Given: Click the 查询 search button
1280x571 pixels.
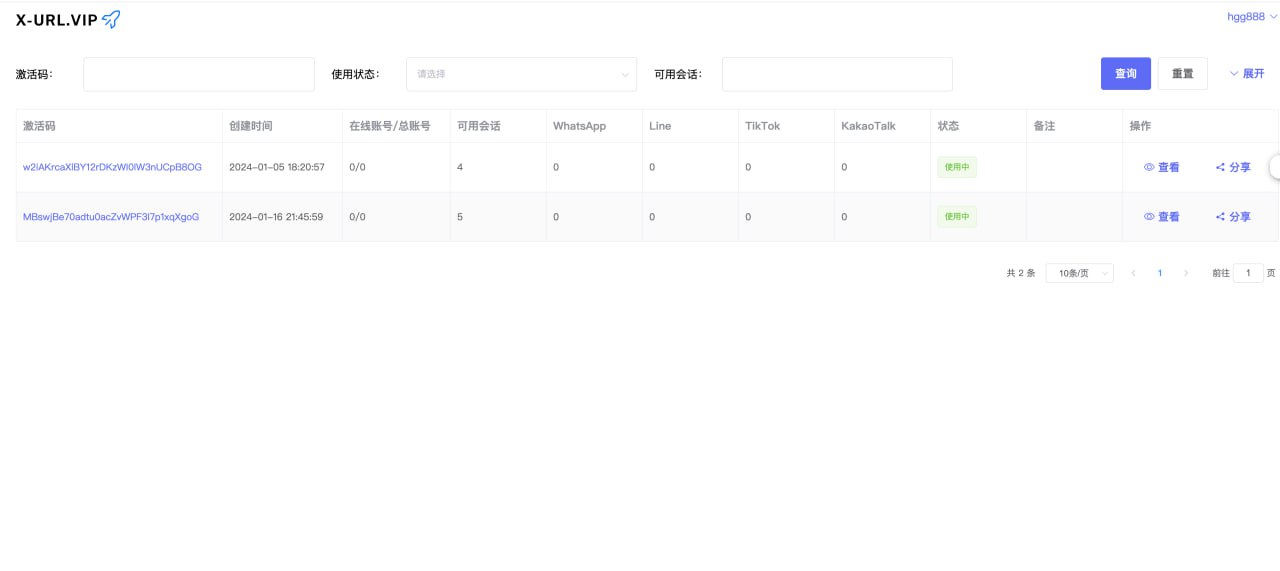Looking at the screenshot, I should (x=1125, y=74).
